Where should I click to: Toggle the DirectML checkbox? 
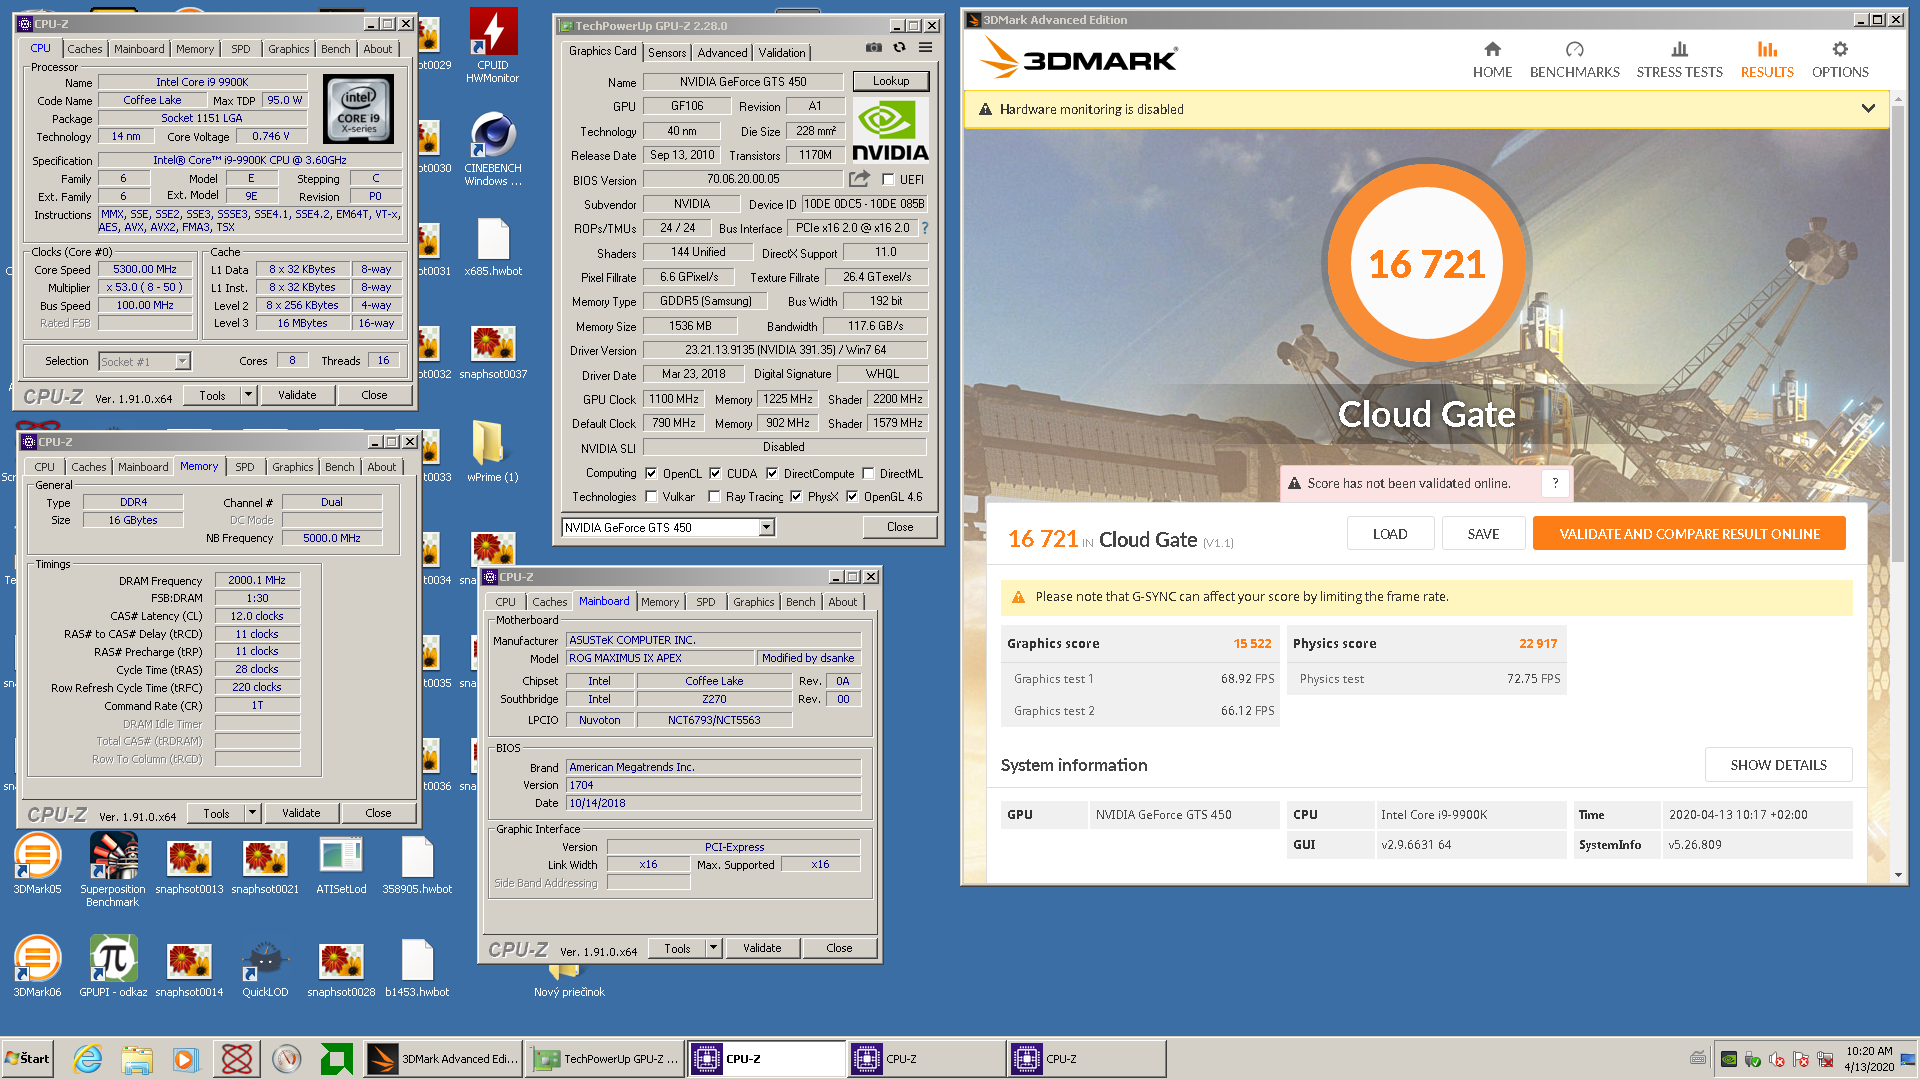coord(868,474)
